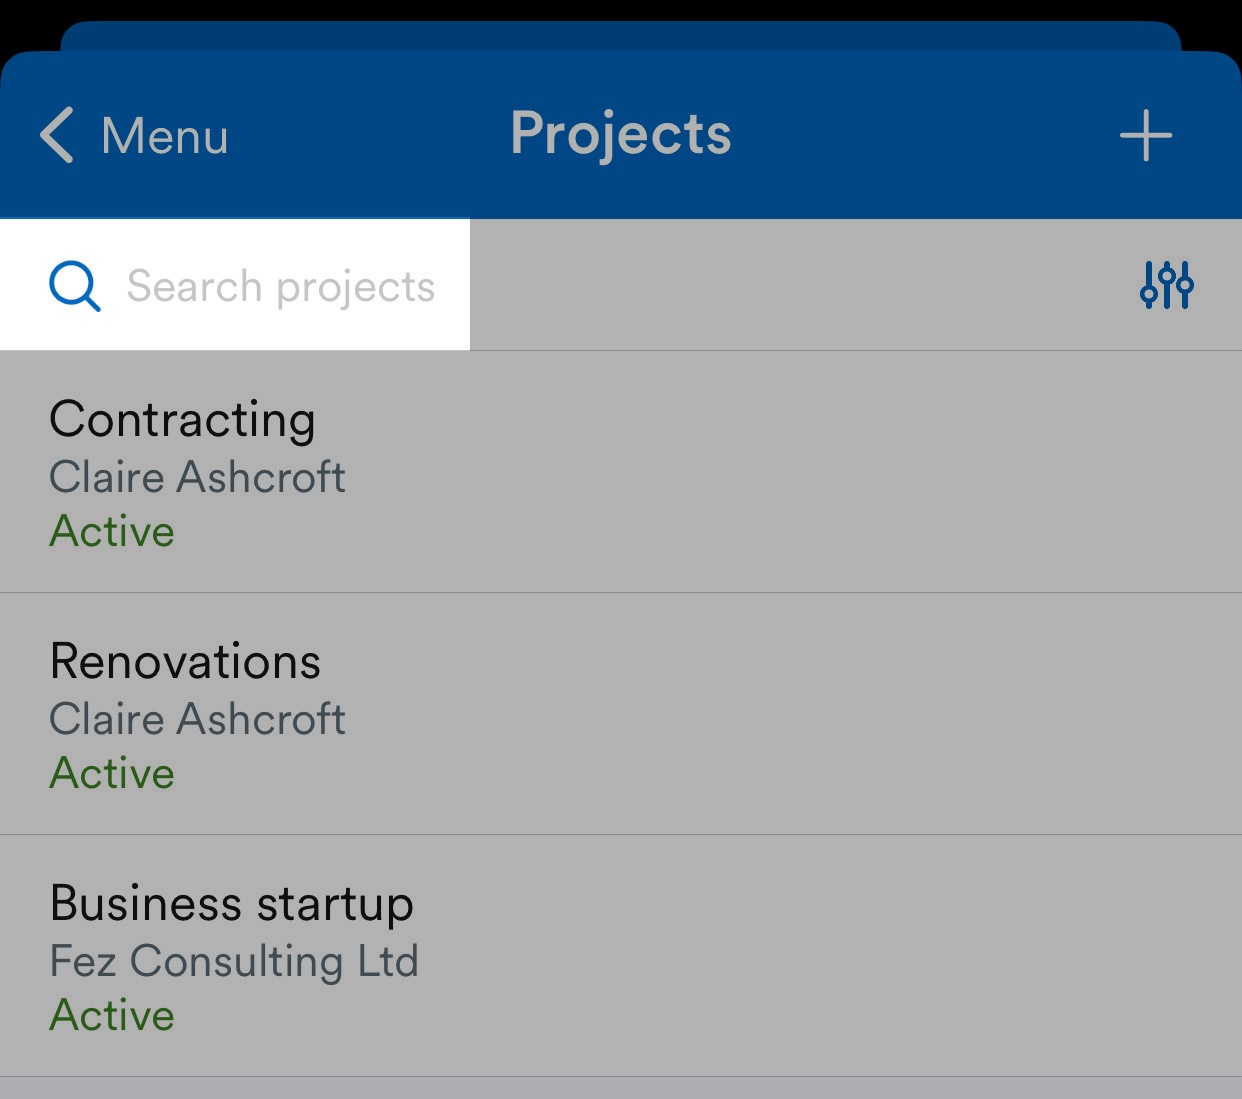The width and height of the screenshot is (1242, 1099).
Task: Tap empty strip below Business startup row
Action: tap(621, 1088)
